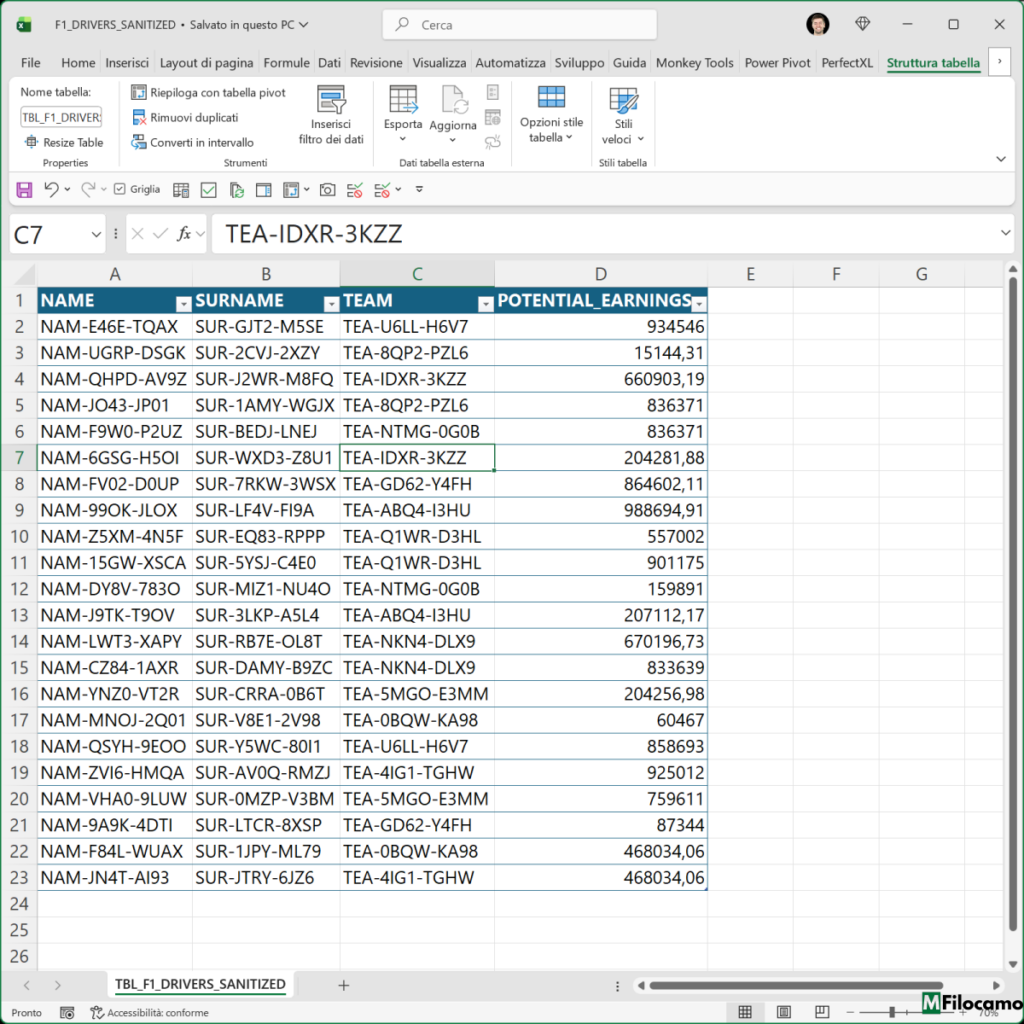Viewport: 1024px width, 1024px height.
Task: Click the Page Layout view icon in status bar
Action: [784, 1012]
